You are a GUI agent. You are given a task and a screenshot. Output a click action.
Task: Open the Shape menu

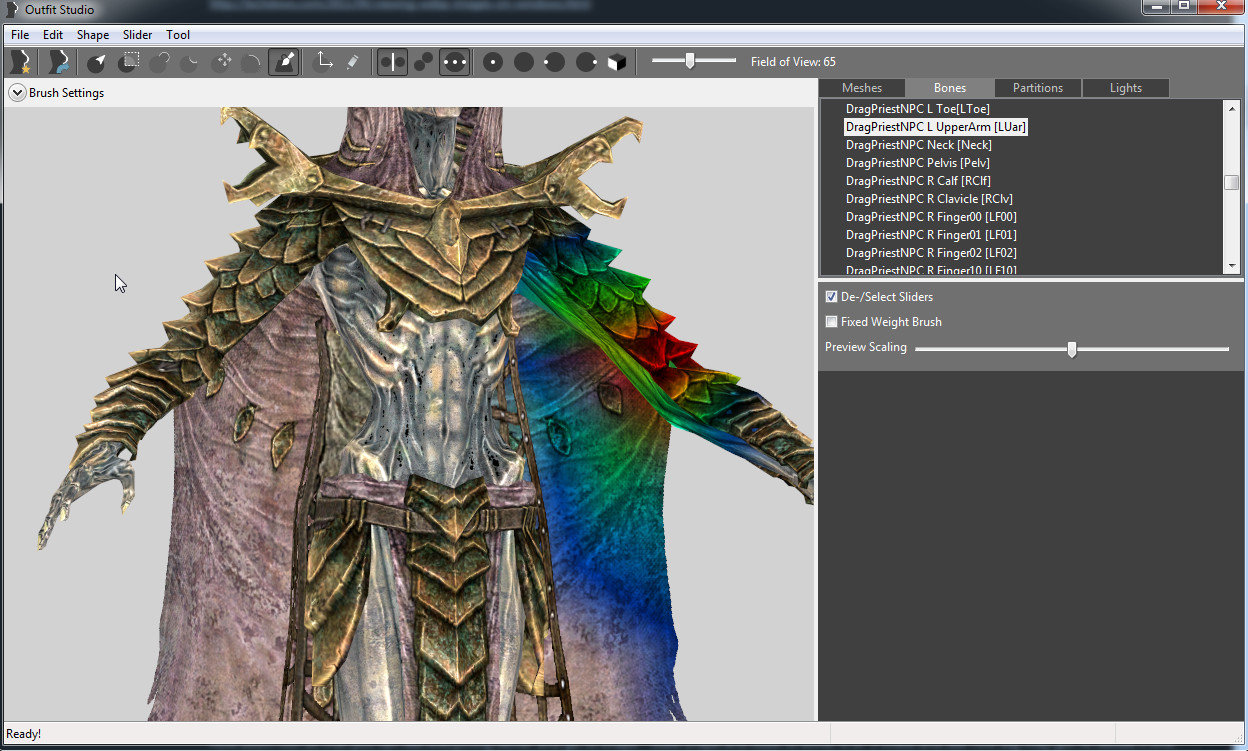click(x=93, y=35)
